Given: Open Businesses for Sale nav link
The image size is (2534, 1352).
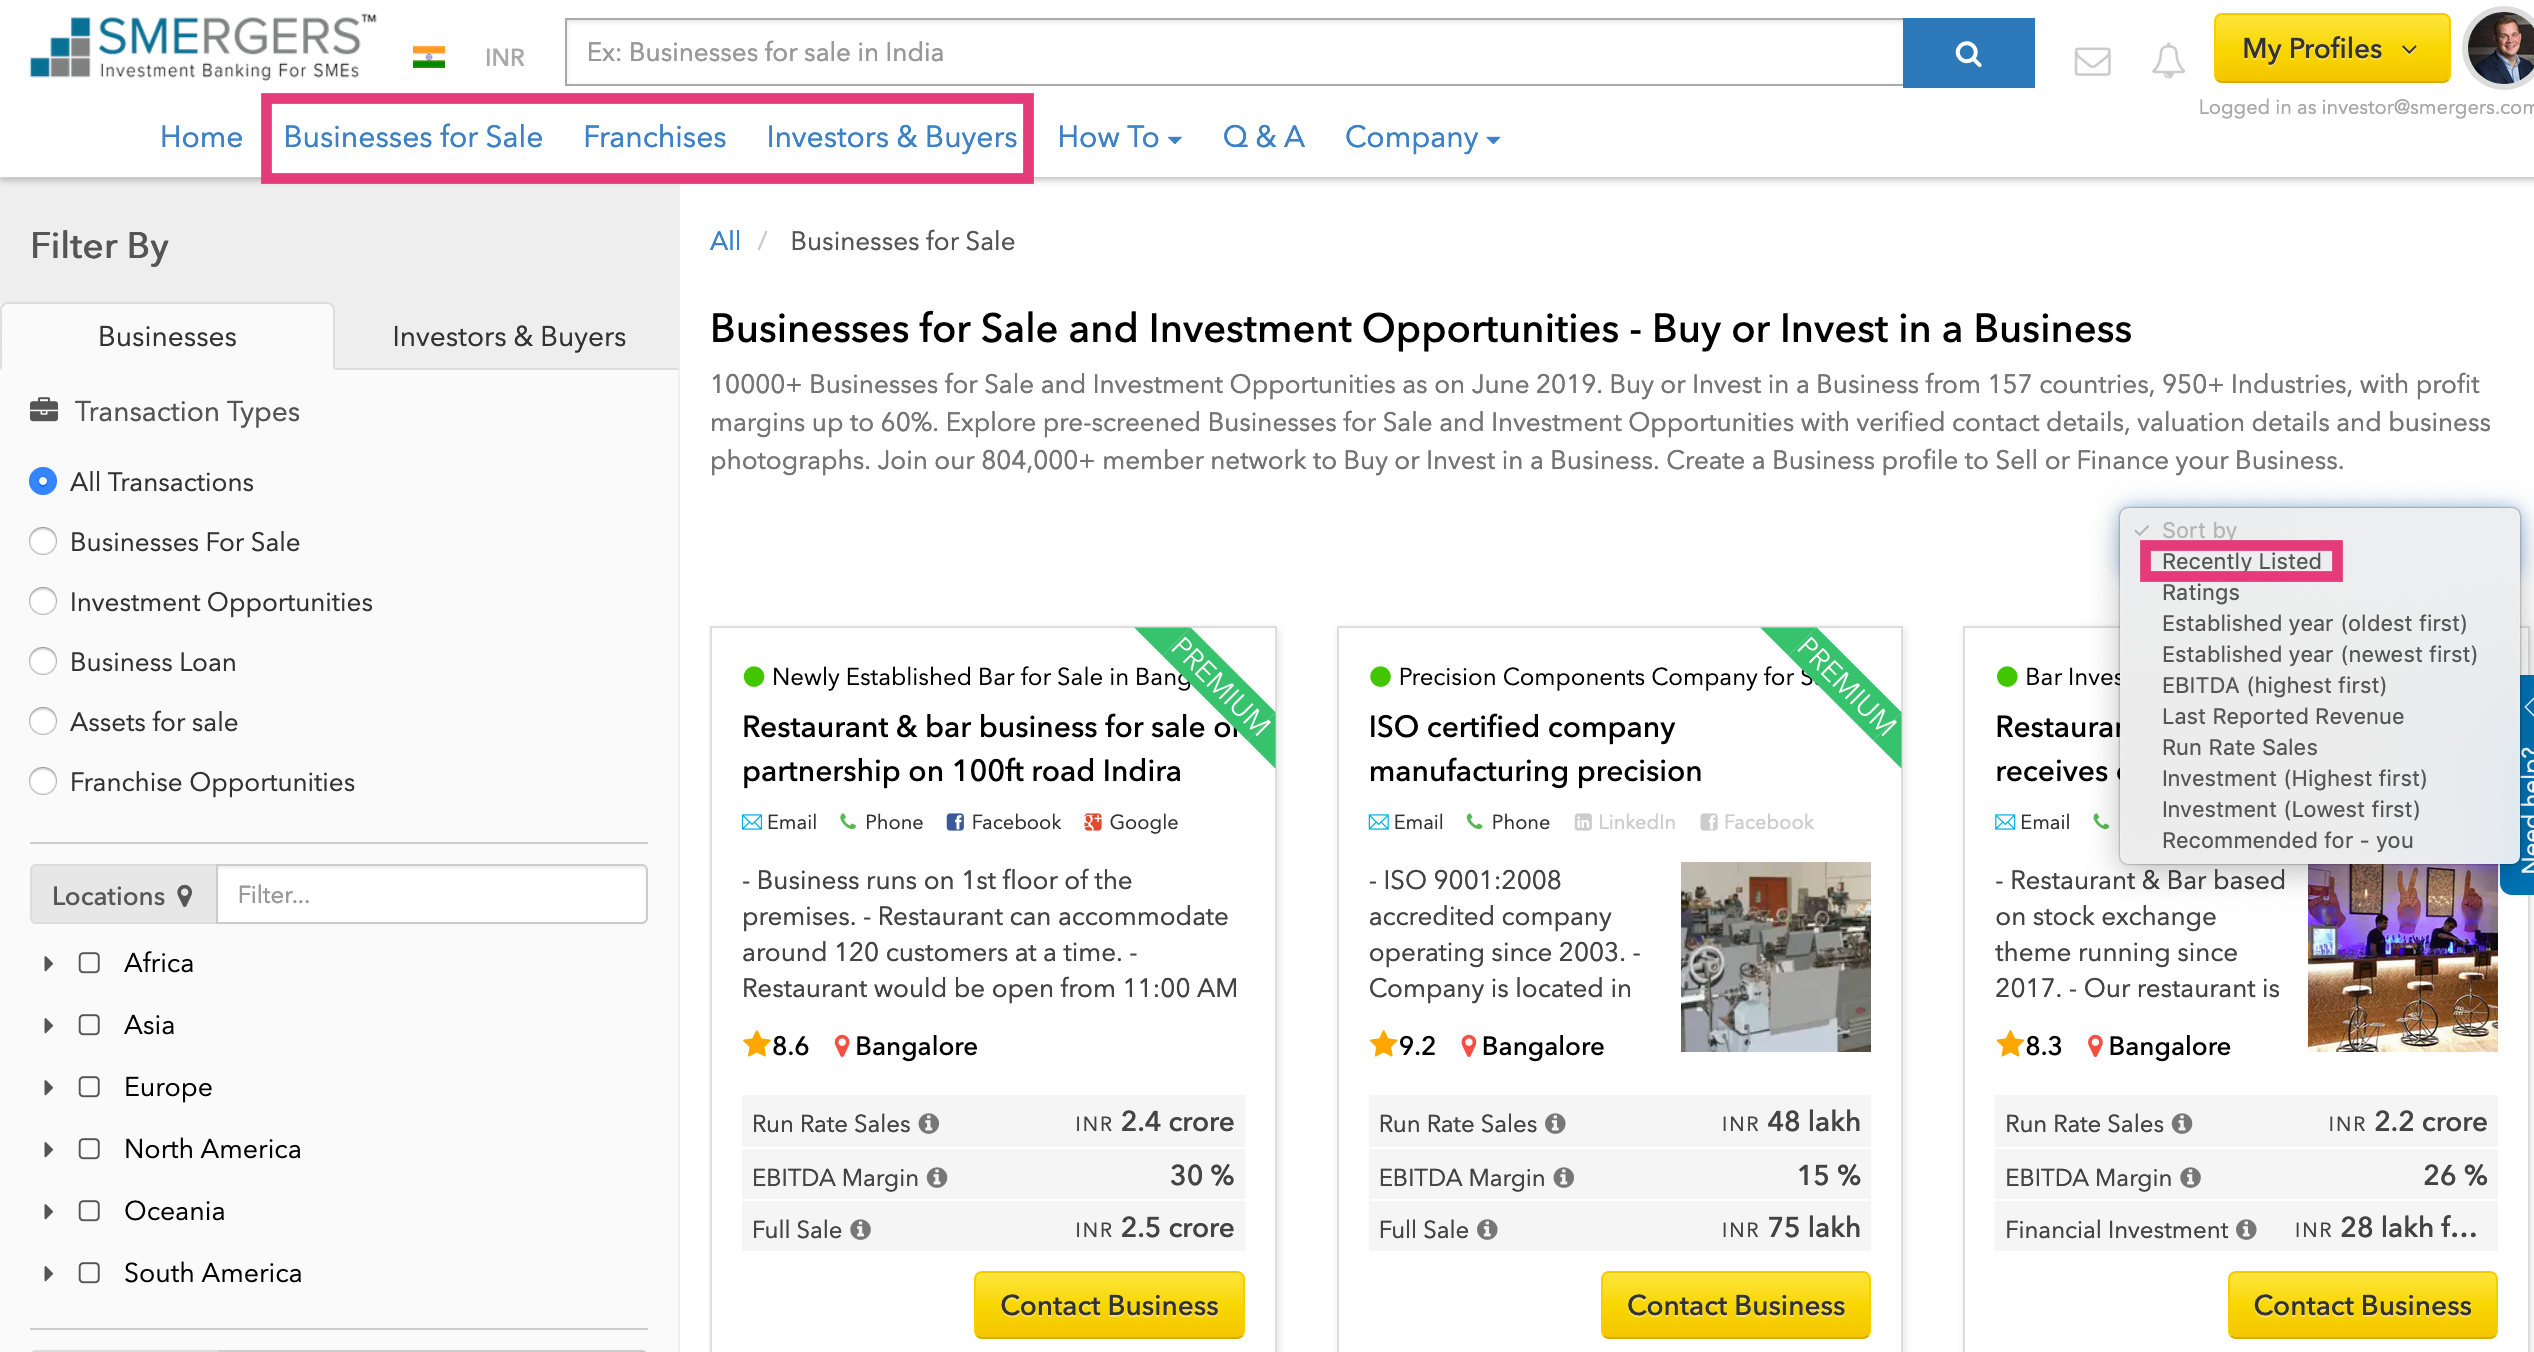Looking at the screenshot, I should click(413, 137).
